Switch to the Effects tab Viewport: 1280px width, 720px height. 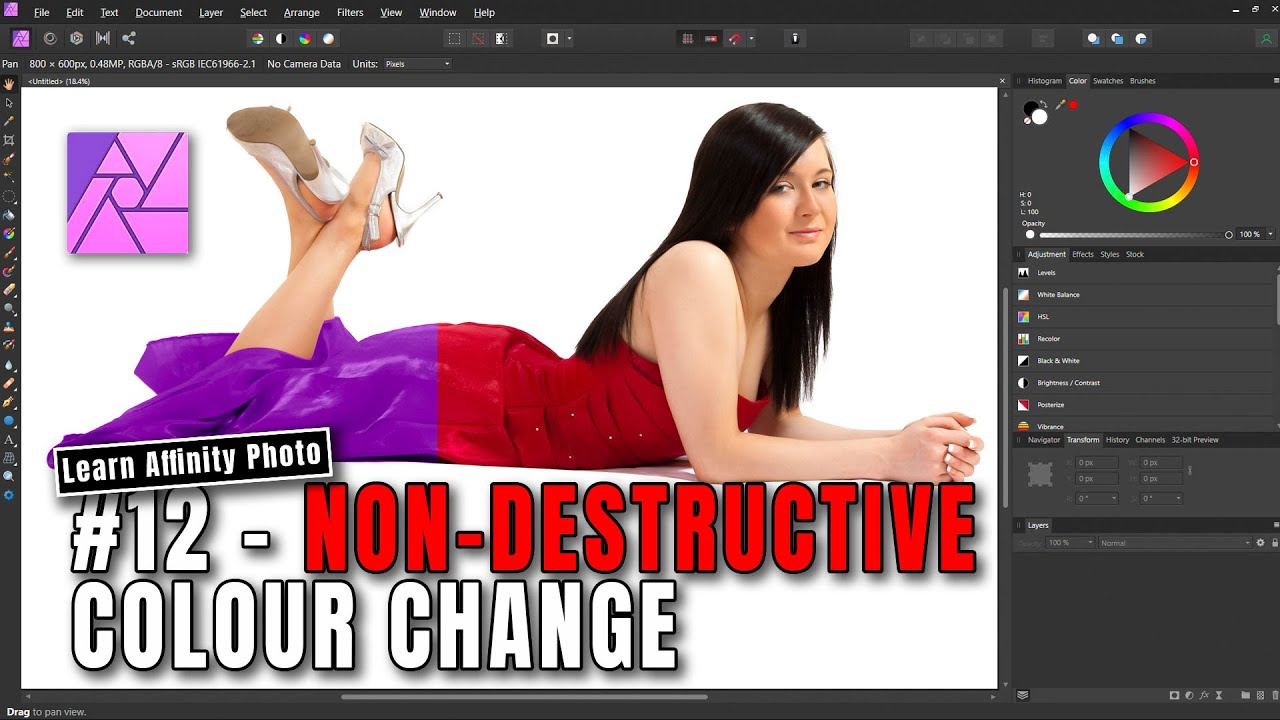pyautogui.click(x=1083, y=254)
